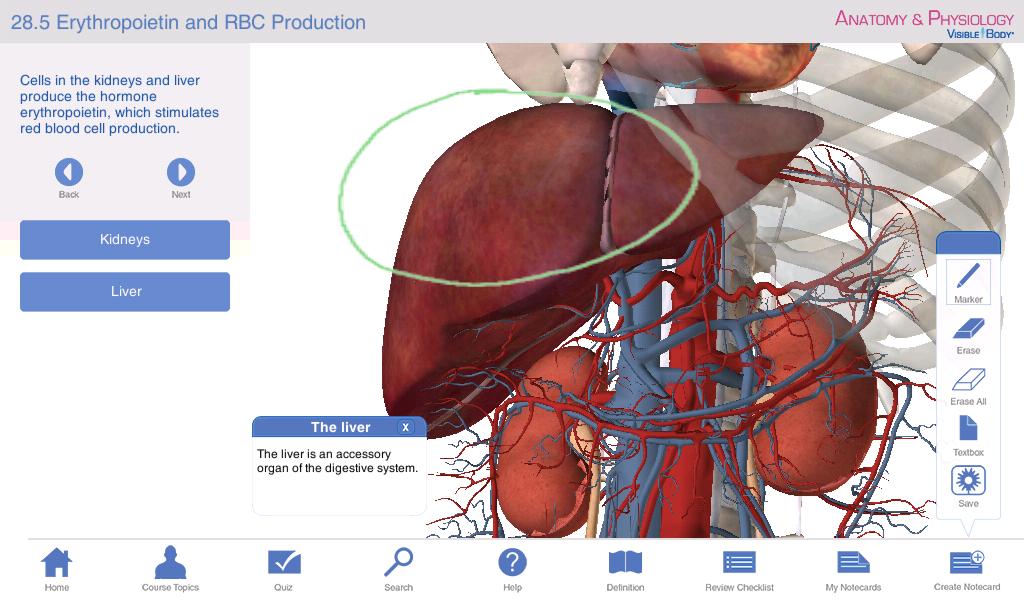This screenshot has height=600, width=1024.
Task: Select the Marker annotation tool
Action: point(968,282)
